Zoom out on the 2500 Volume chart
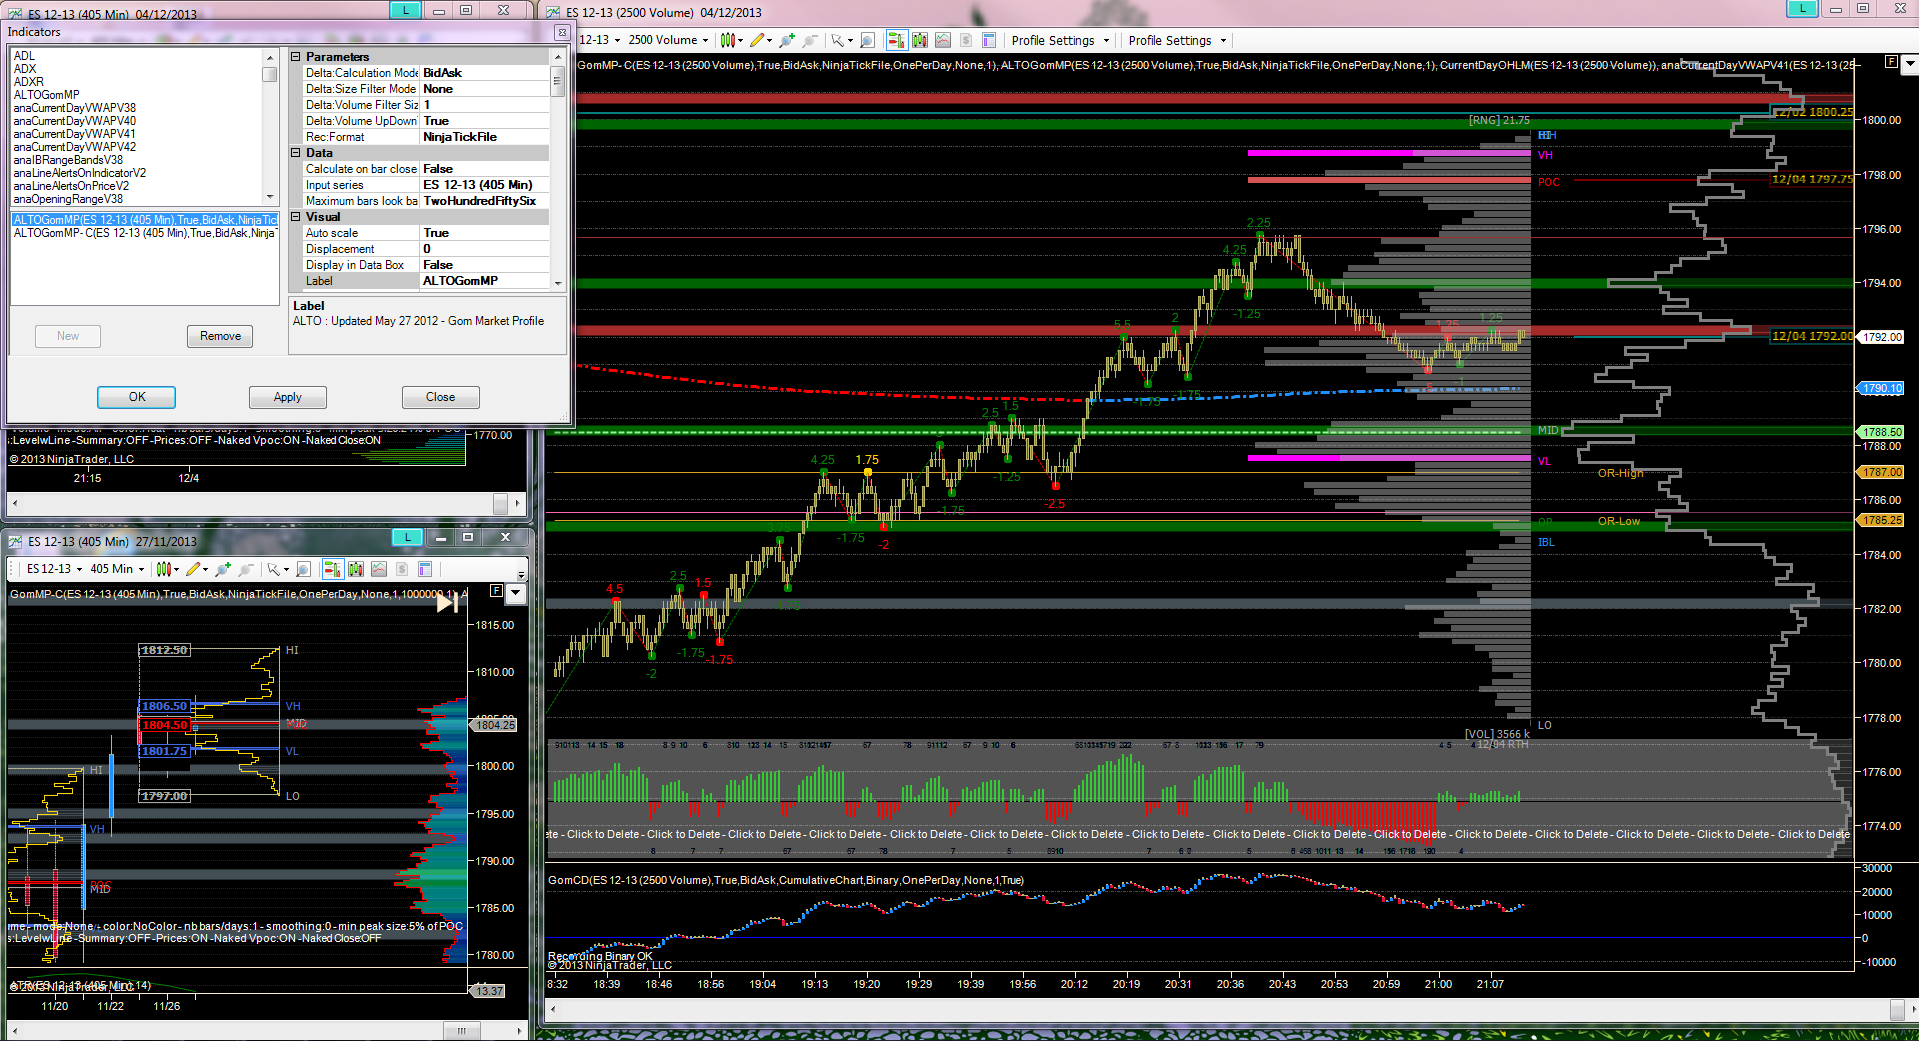The width and height of the screenshot is (1919, 1041). (810, 40)
